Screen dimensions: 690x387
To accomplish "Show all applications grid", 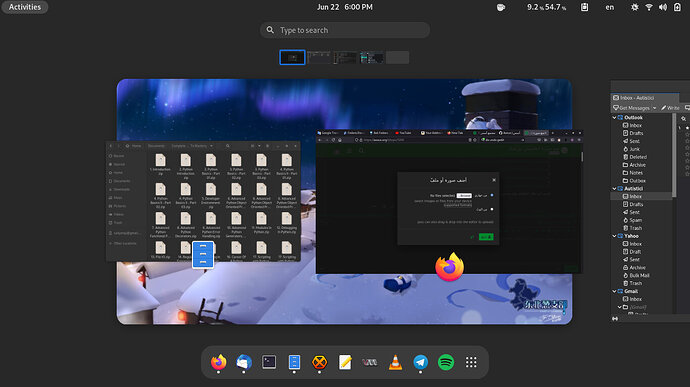I will (x=471, y=362).
